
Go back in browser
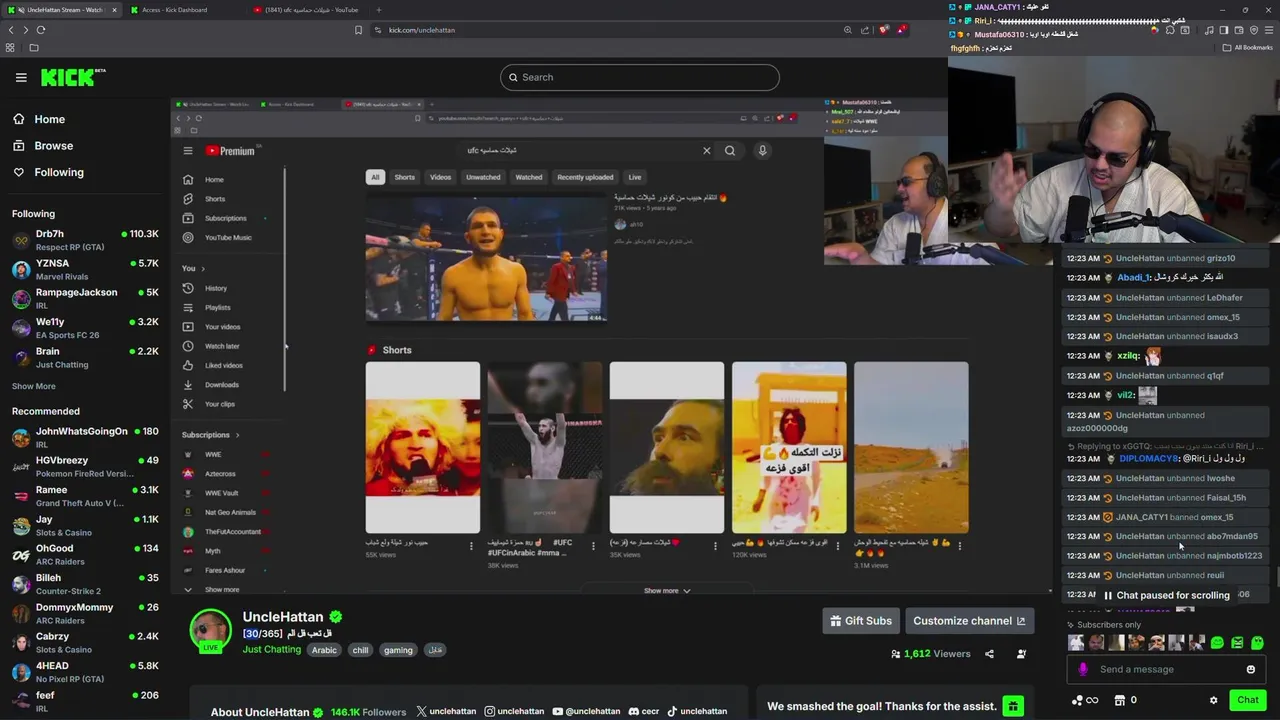tap(11, 30)
